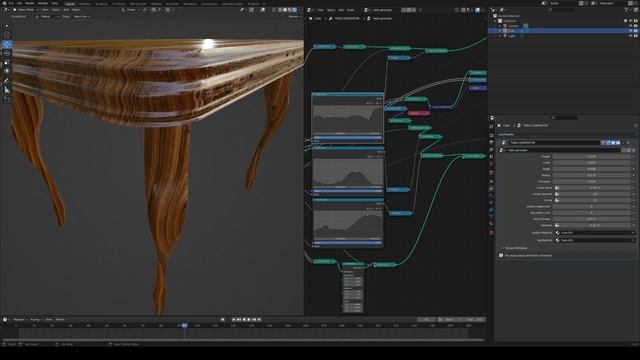640x360 pixels.
Task: Open the Material properties tab
Action: coord(491,223)
